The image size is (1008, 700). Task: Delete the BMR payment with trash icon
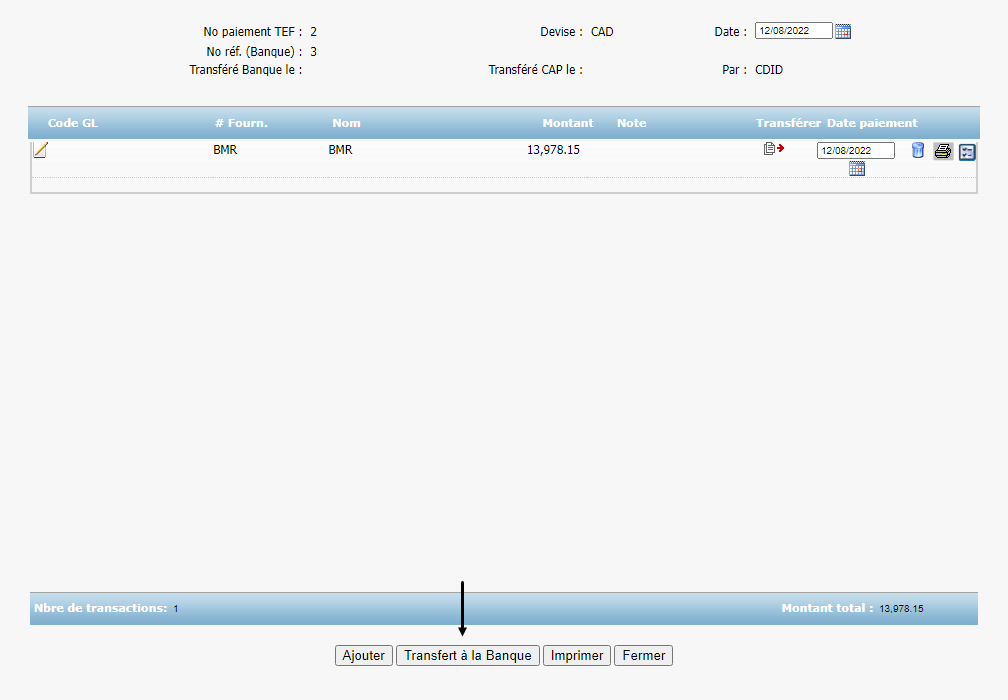pos(917,151)
